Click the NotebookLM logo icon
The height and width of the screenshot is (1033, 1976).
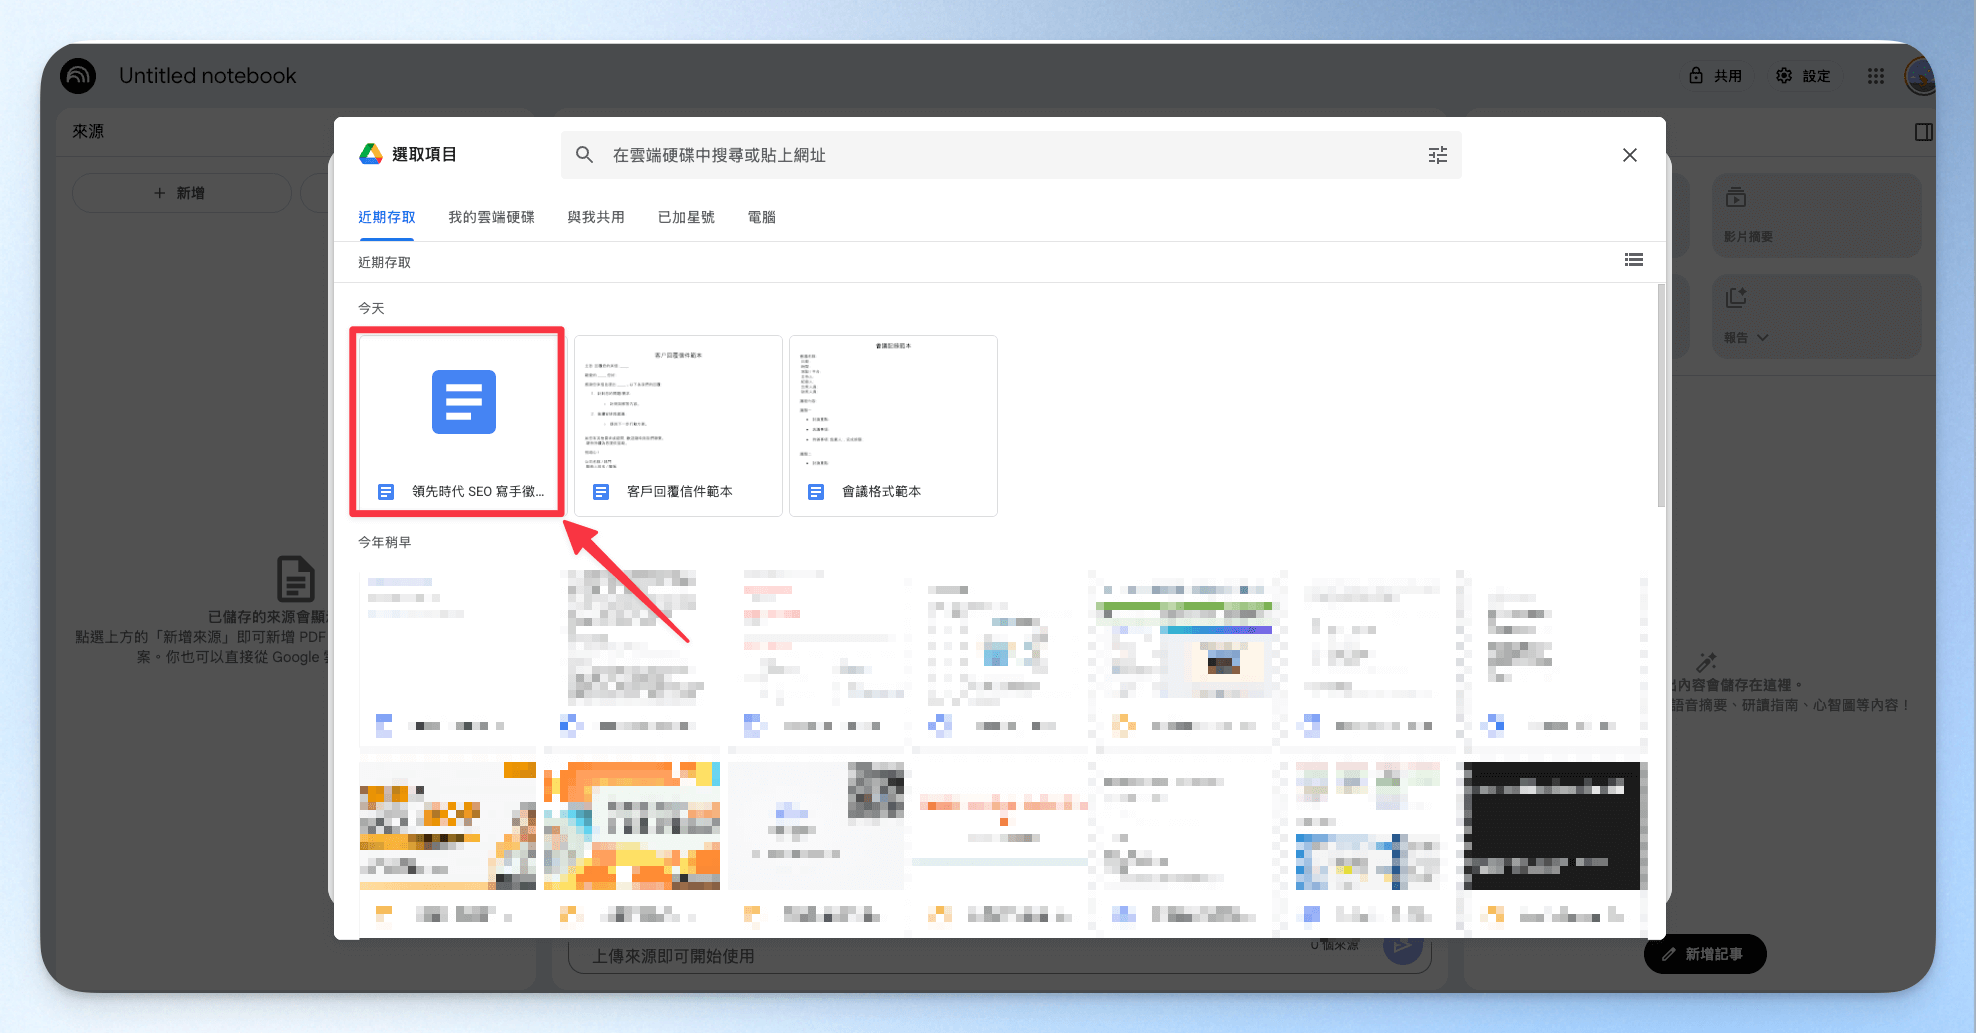pos(78,76)
